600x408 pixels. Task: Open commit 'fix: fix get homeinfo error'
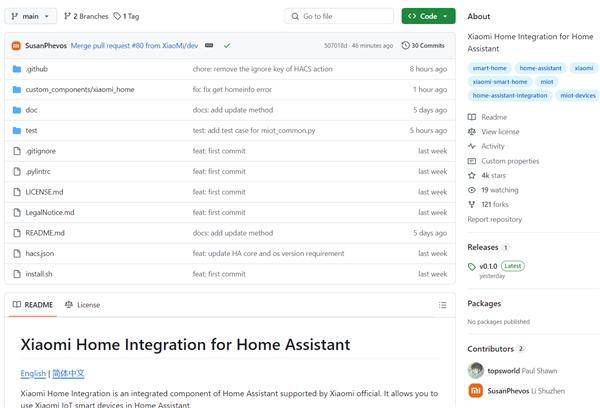(x=232, y=90)
